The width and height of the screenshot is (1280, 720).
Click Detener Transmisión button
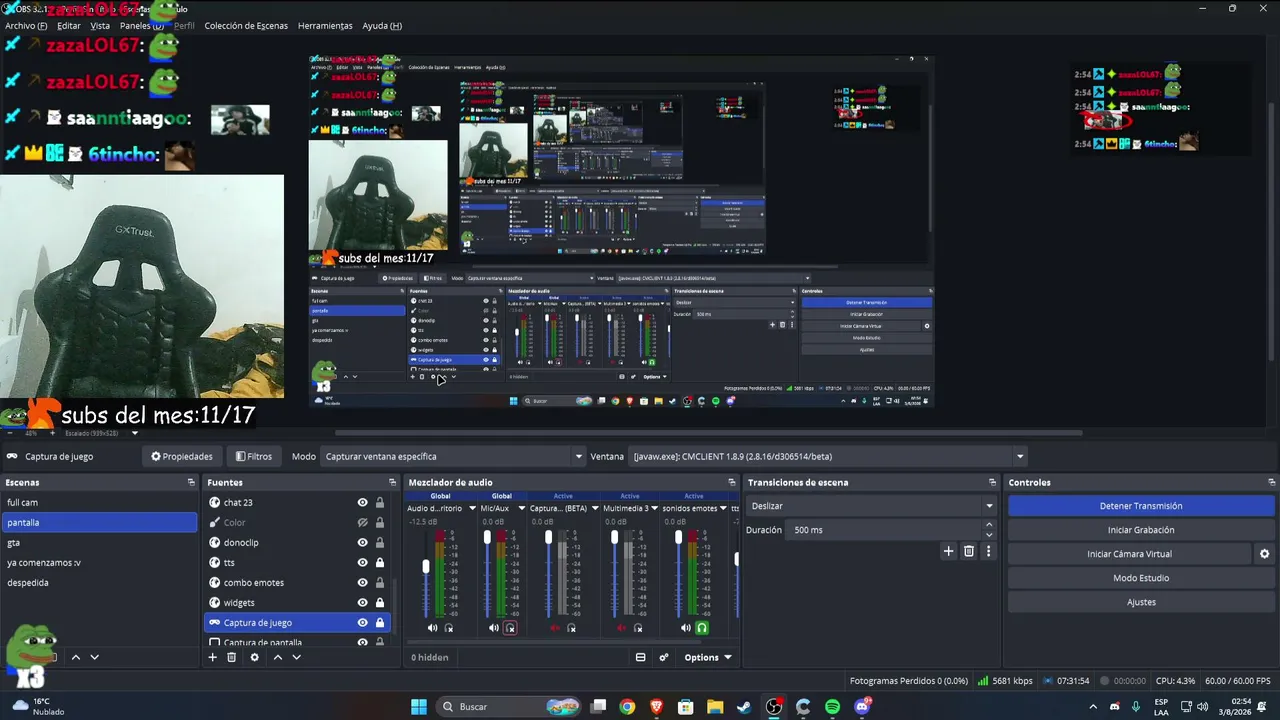tap(1141, 506)
